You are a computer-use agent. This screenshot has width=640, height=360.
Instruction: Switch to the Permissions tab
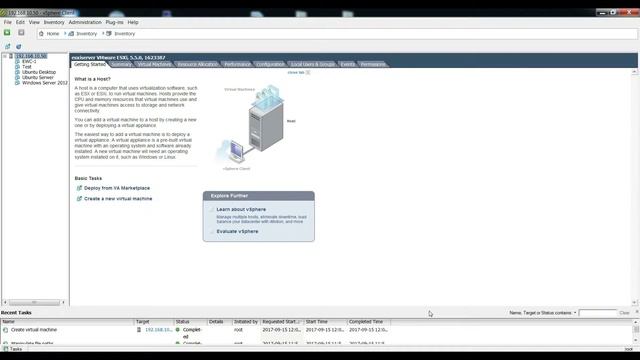click(x=373, y=64)
